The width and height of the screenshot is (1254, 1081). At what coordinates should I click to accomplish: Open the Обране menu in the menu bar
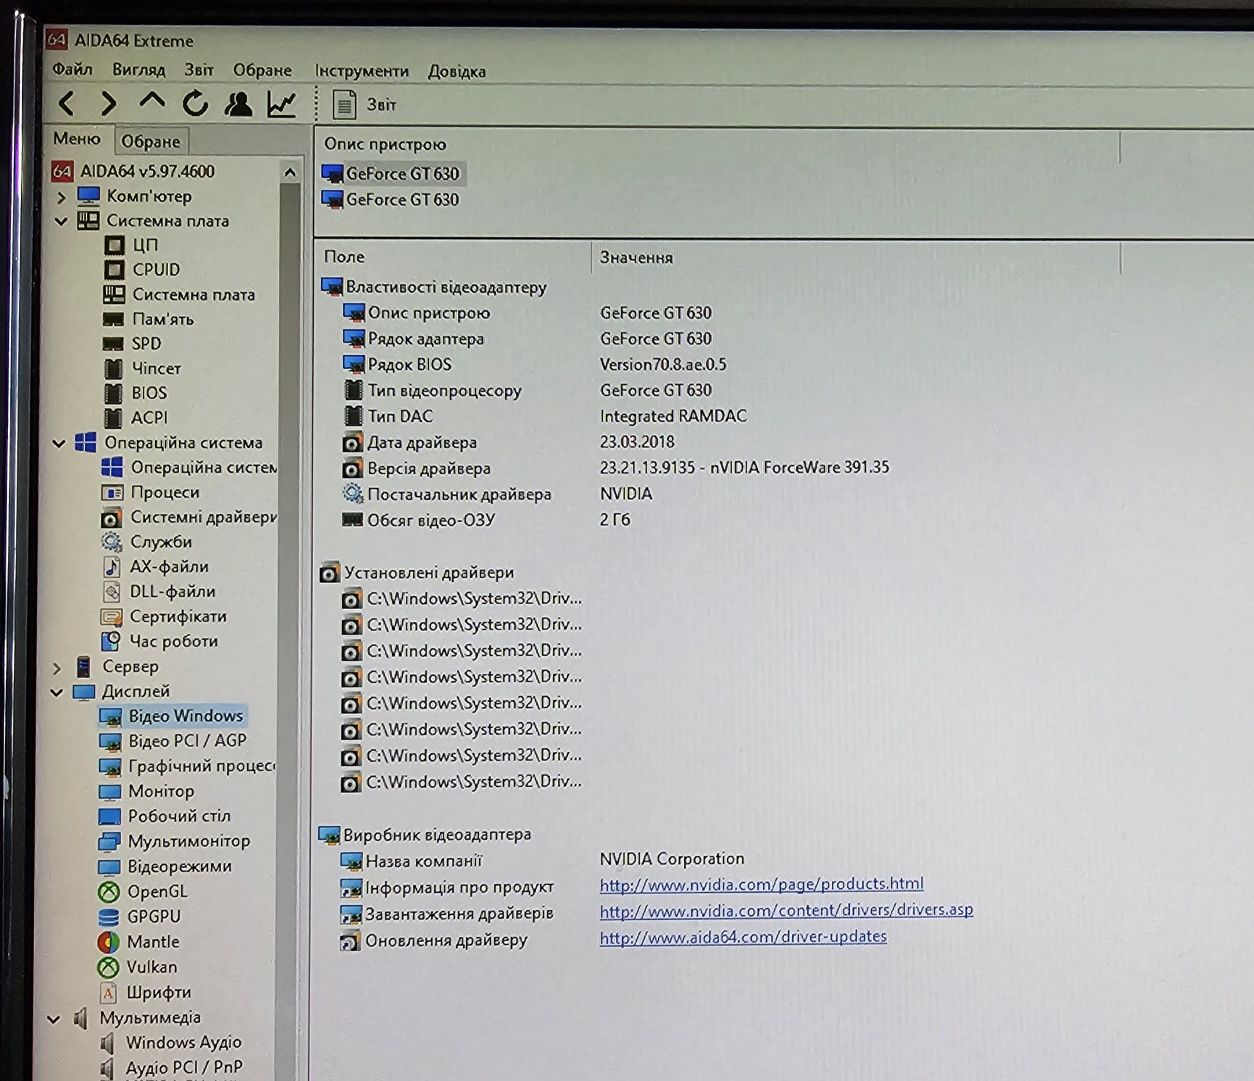(262, 70)
